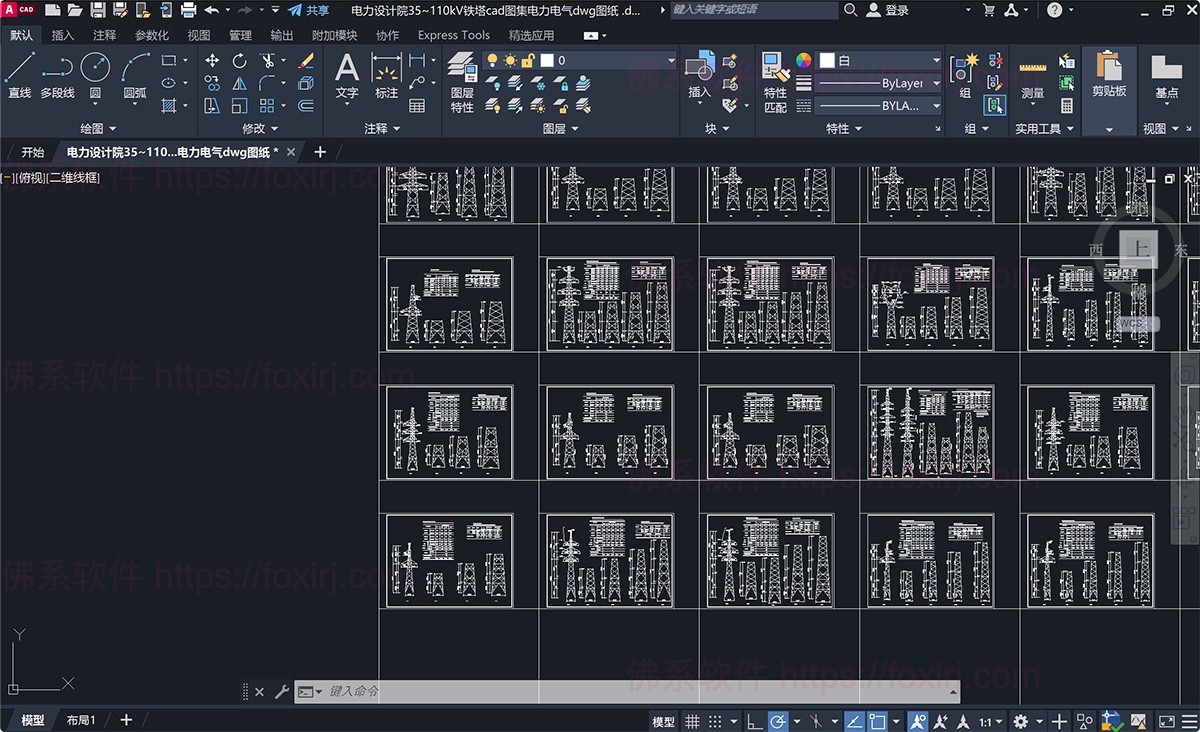
Task: Click the 布局1 layout tab
Action: coord(81,719)
